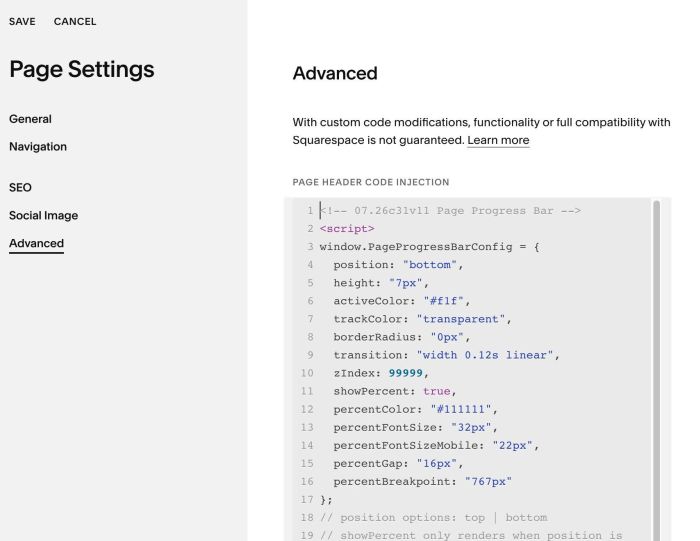
Task: Switch to the SEO tab
Action: pyautogui.click(x=21, y=187)
